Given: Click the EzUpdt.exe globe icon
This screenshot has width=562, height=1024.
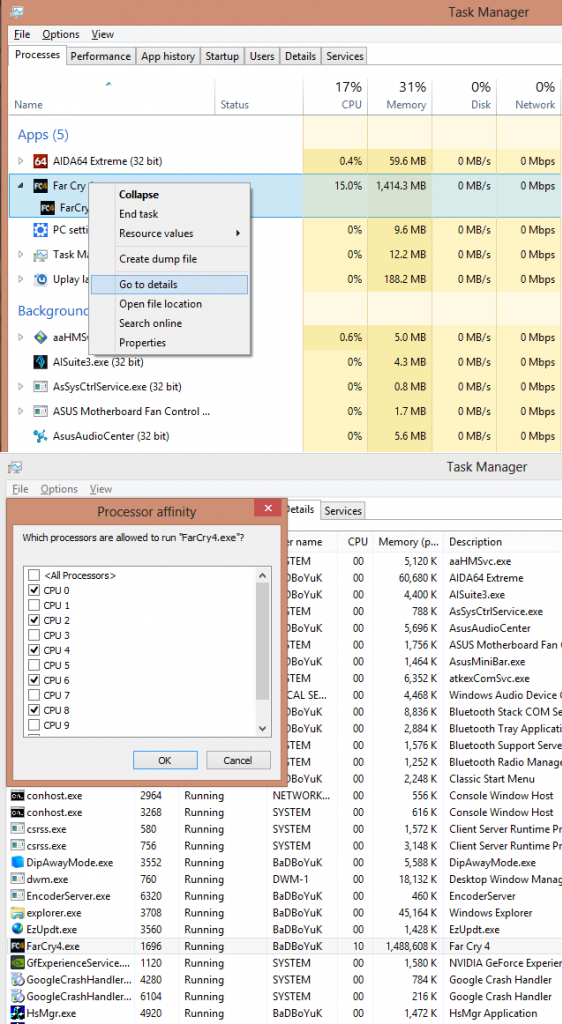Looking at the screenshot, I should point(17,929).
